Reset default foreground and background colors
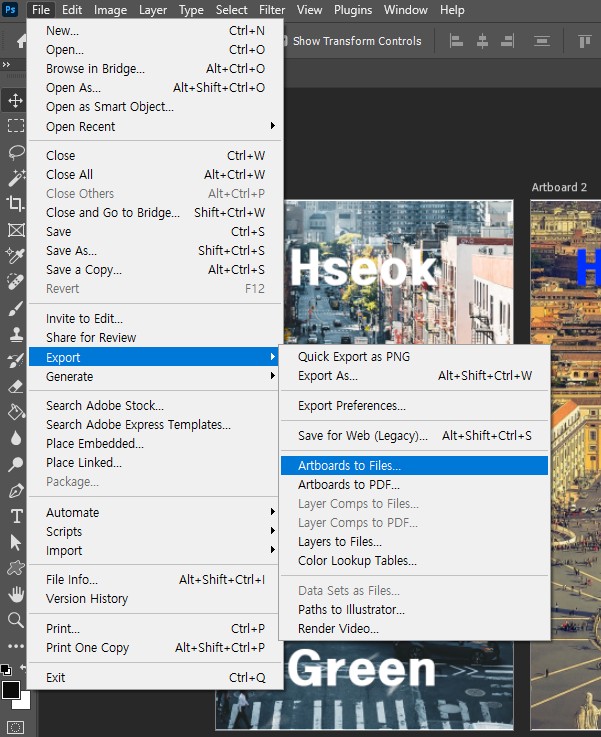This screenshot has width=601, height=737. pyautogui.click(x=5, y=669)
